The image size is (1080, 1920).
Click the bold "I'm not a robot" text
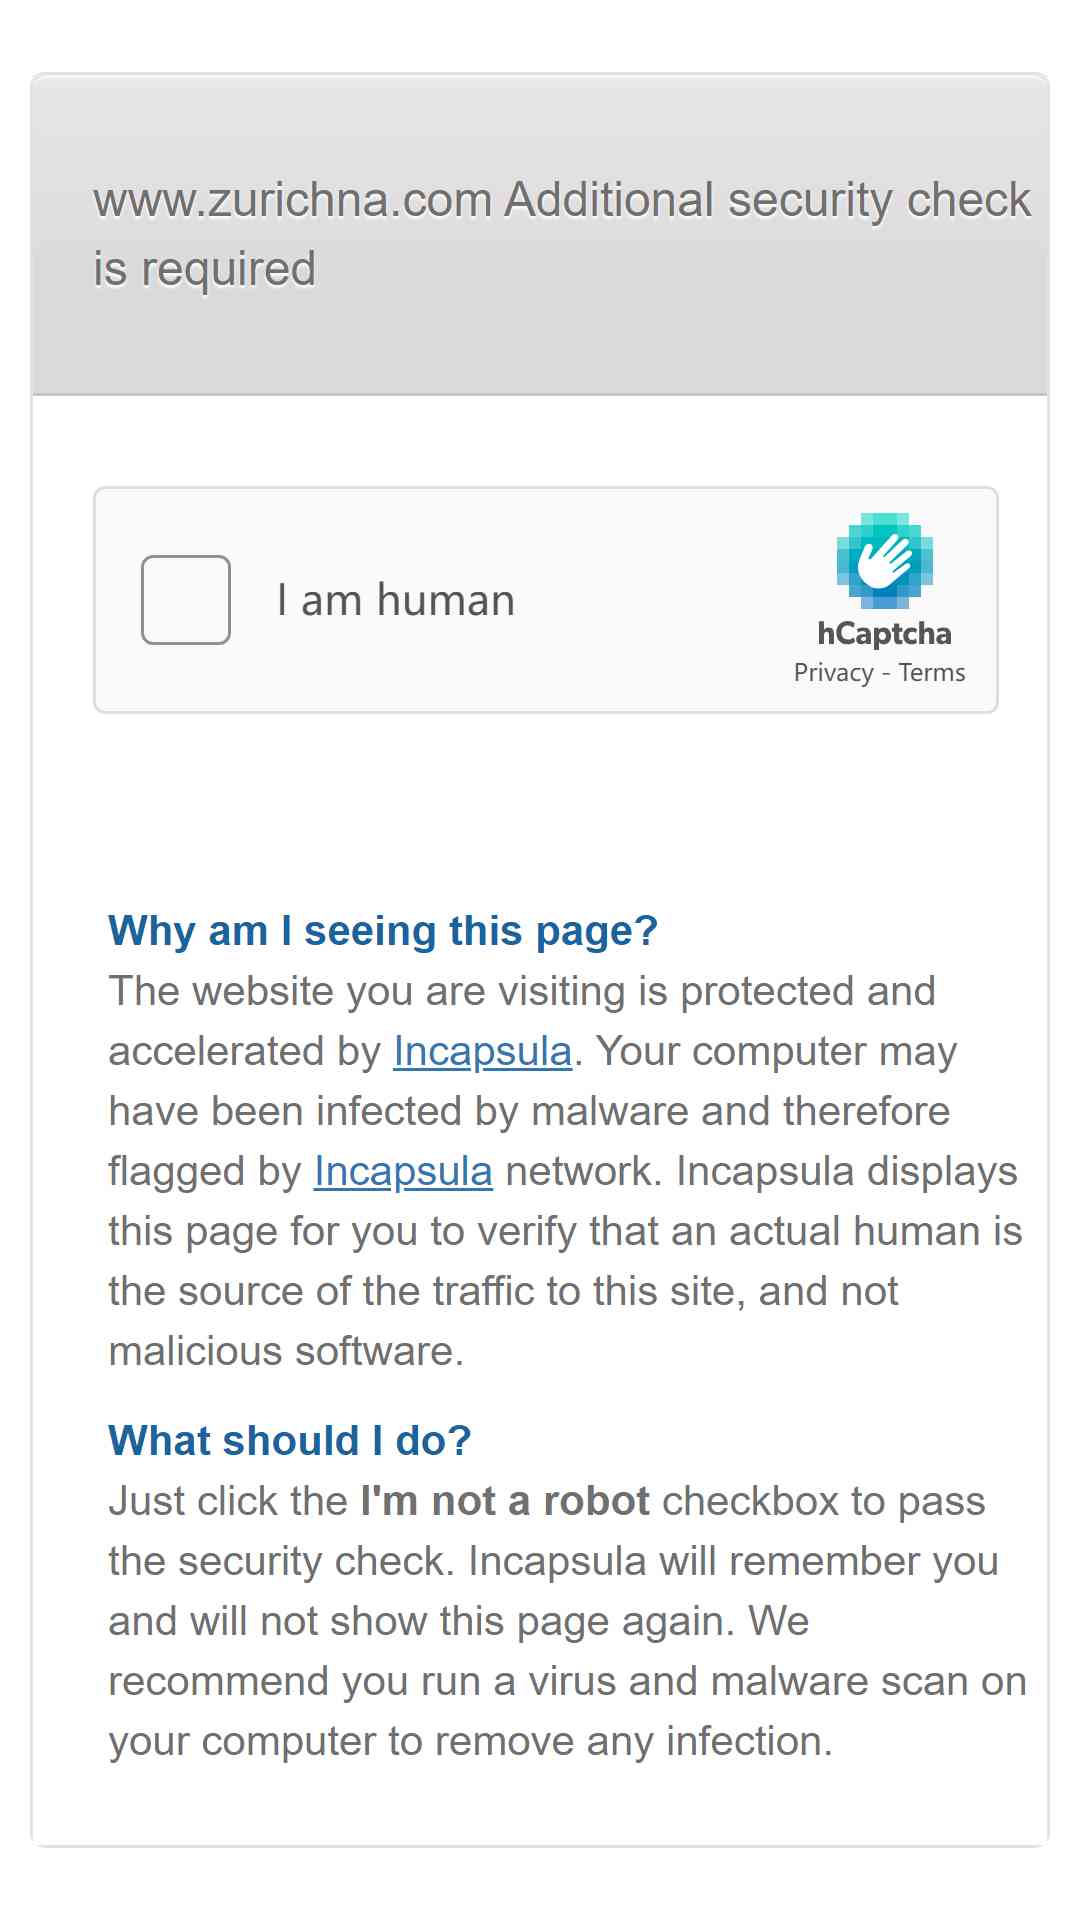pos(505,1501)
